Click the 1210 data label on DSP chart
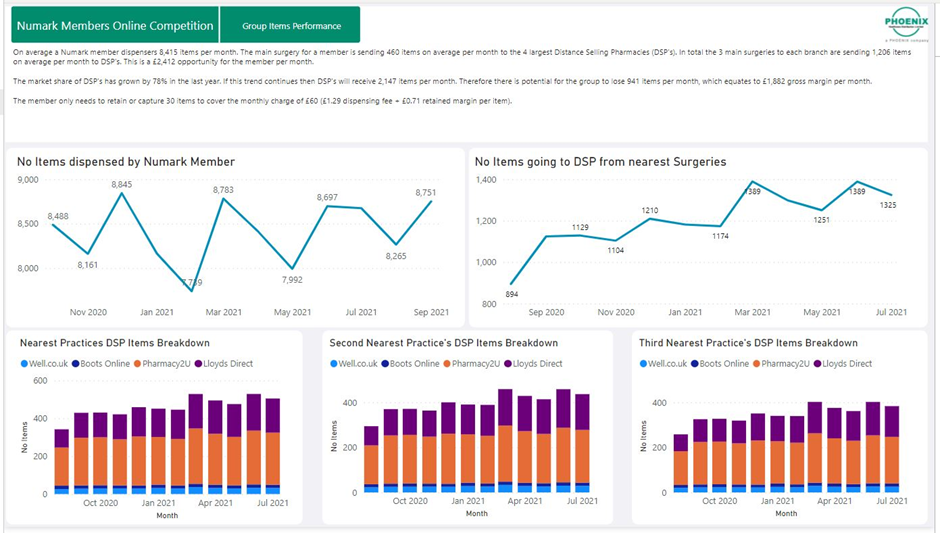This screenshot has height=533, width=940. point(650,210)
